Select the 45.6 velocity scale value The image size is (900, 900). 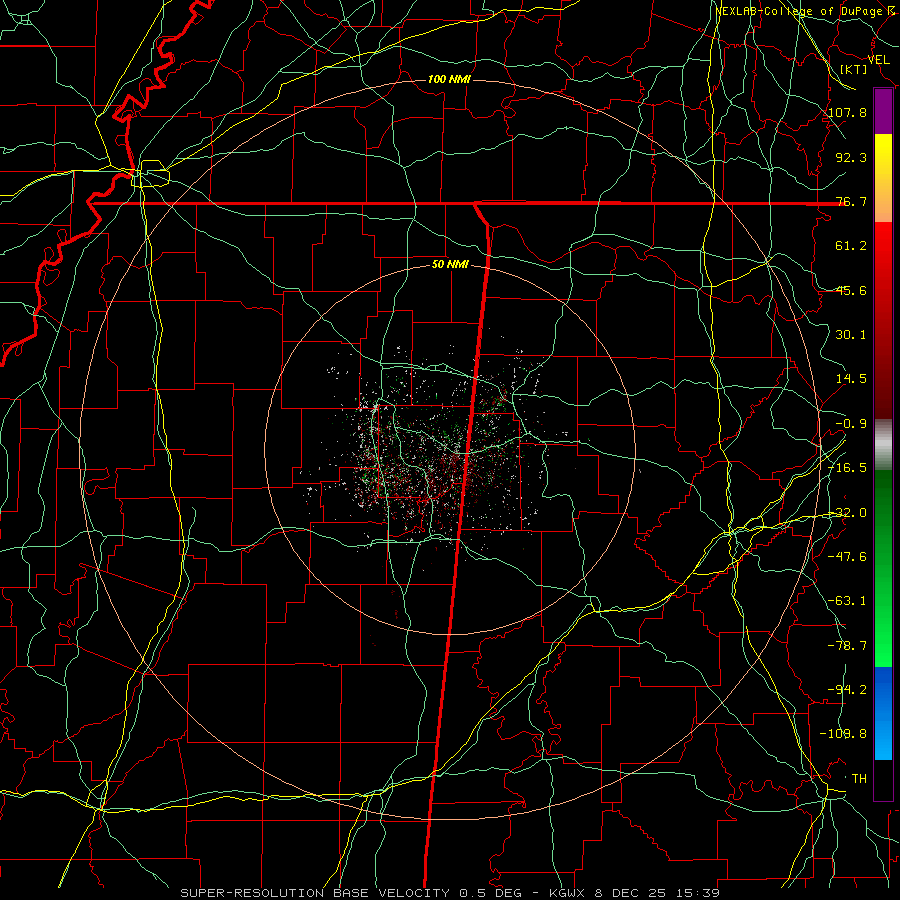(x=851, y=290)
